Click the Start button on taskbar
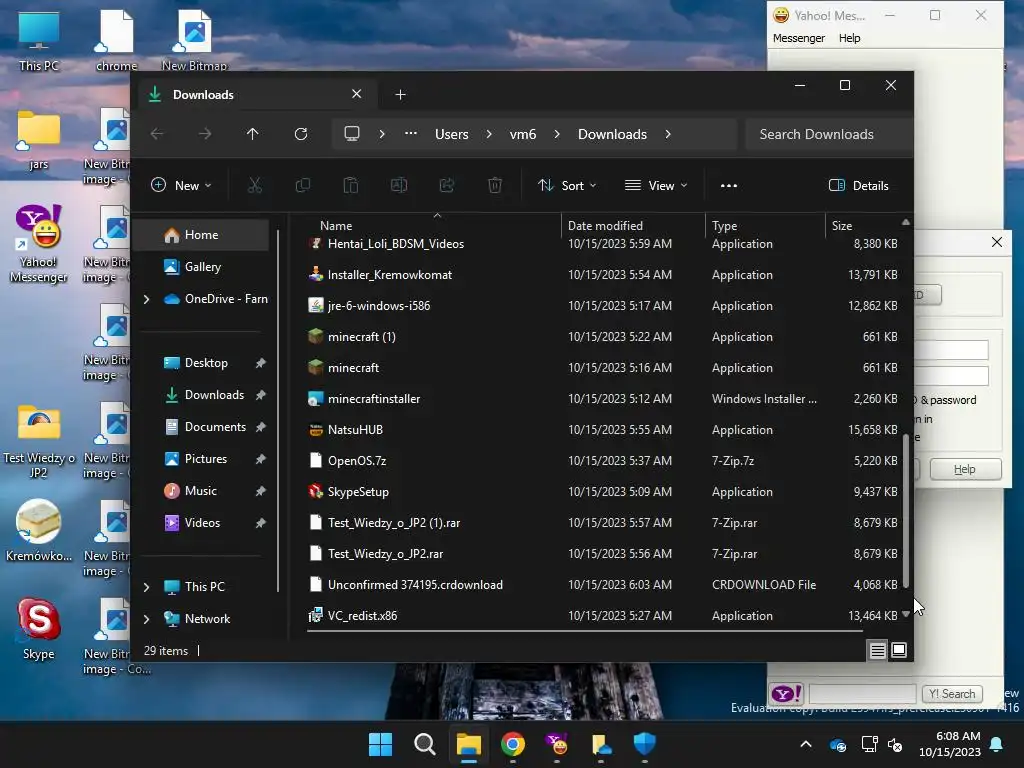 point(380,744)
